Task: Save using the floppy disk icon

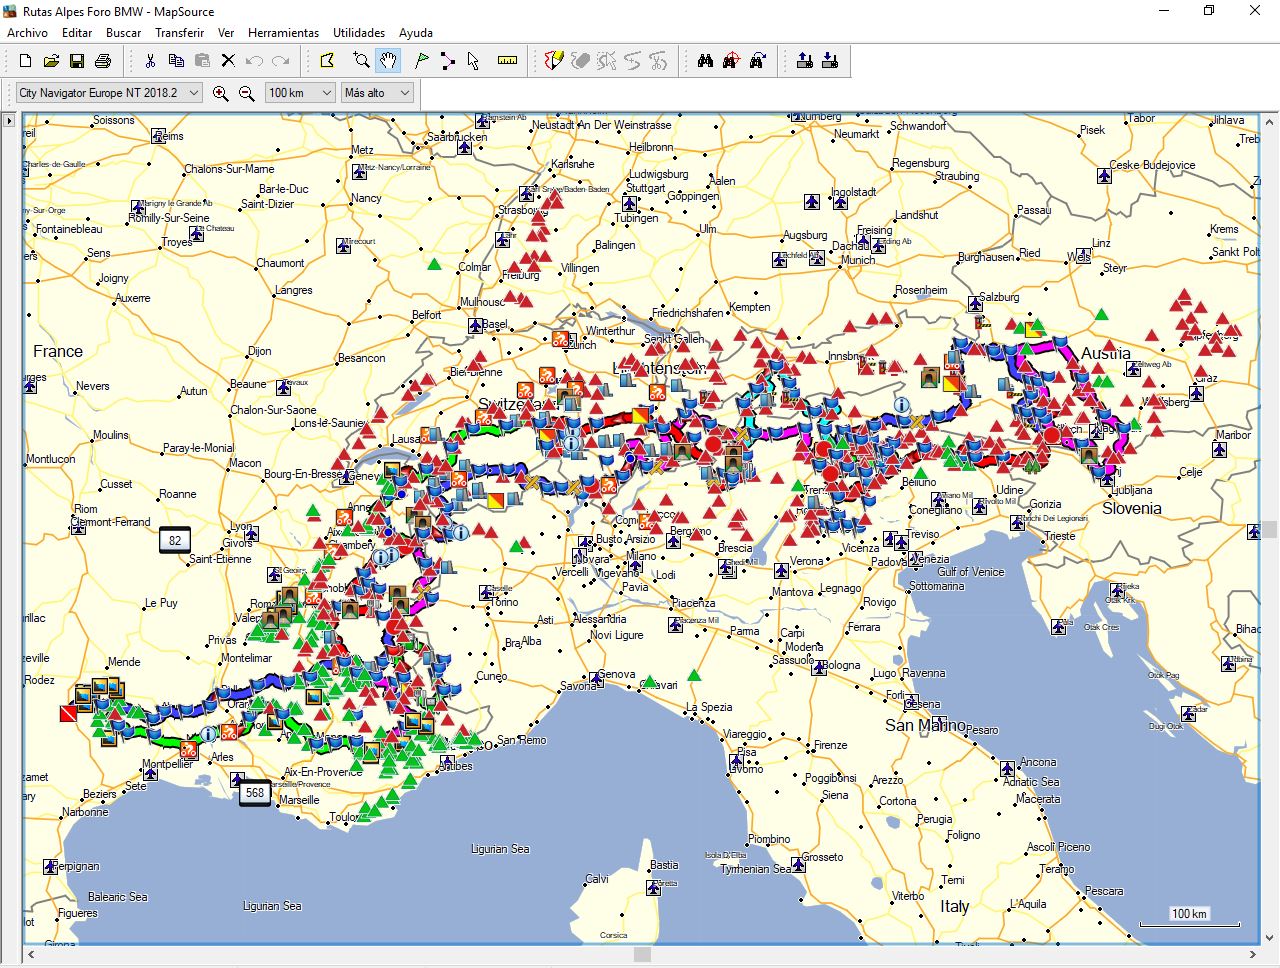Action: coord(77,61)
